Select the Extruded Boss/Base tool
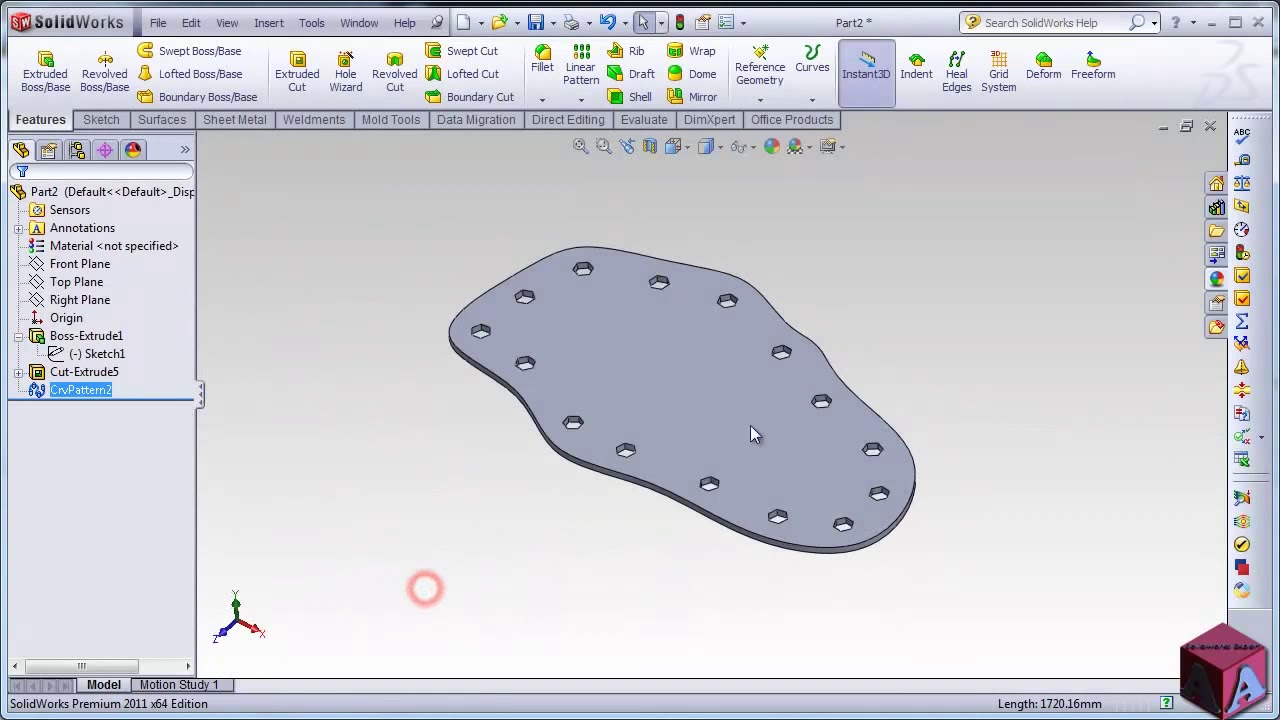Image resolution: width=1280 pixels, height=720 pixels. (46, 72)
